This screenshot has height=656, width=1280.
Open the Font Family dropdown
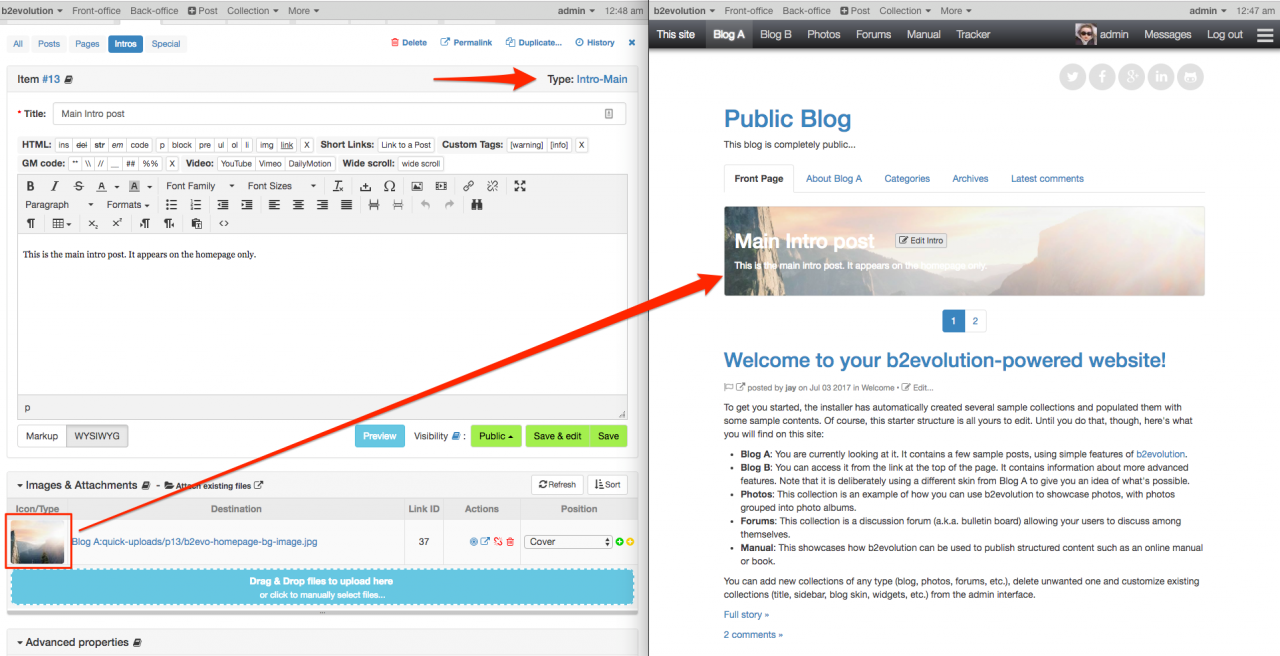click(x=200, y=186)
